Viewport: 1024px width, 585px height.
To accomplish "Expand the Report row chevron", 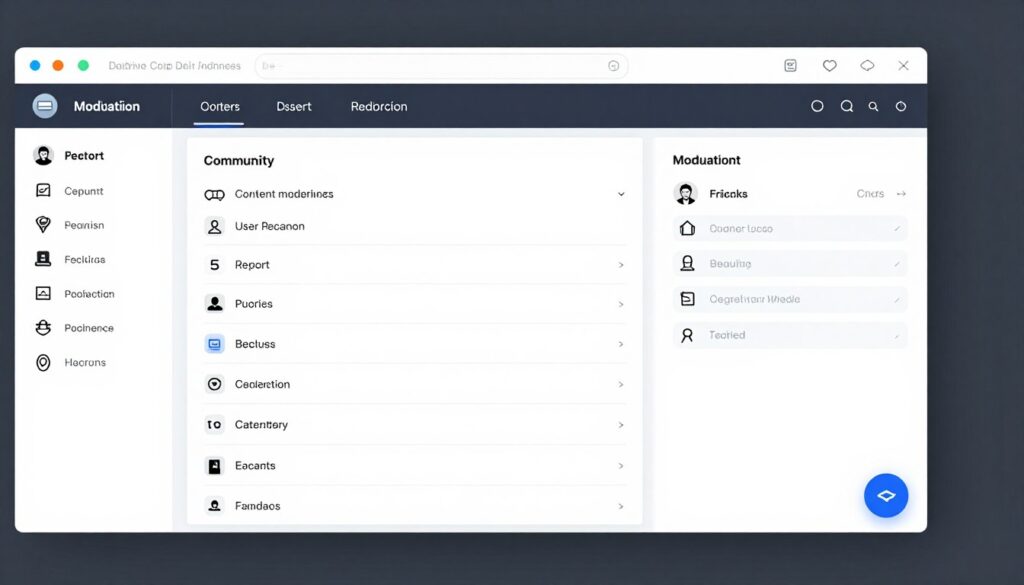I will point(621,265).
